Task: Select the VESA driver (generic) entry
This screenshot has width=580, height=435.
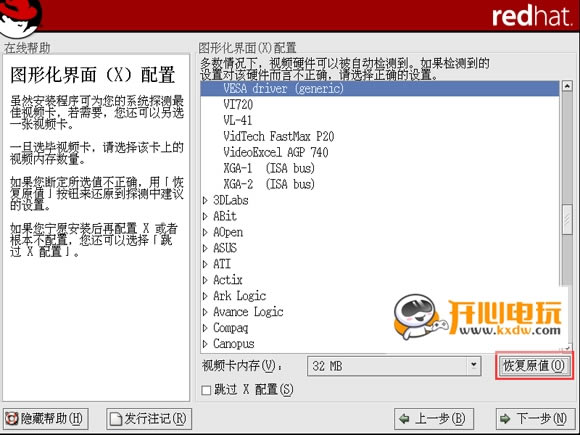Action: tap(380, 89)
